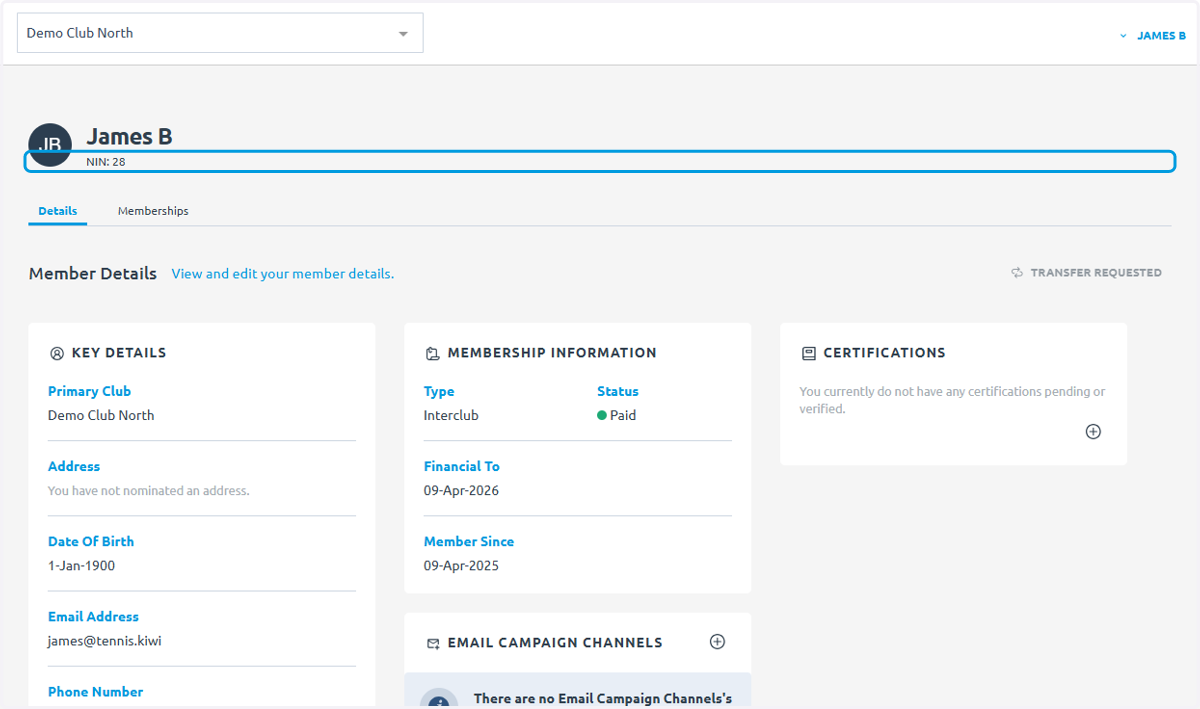Click the 'no Email Campaign Channels' notice text

point(603,698)
